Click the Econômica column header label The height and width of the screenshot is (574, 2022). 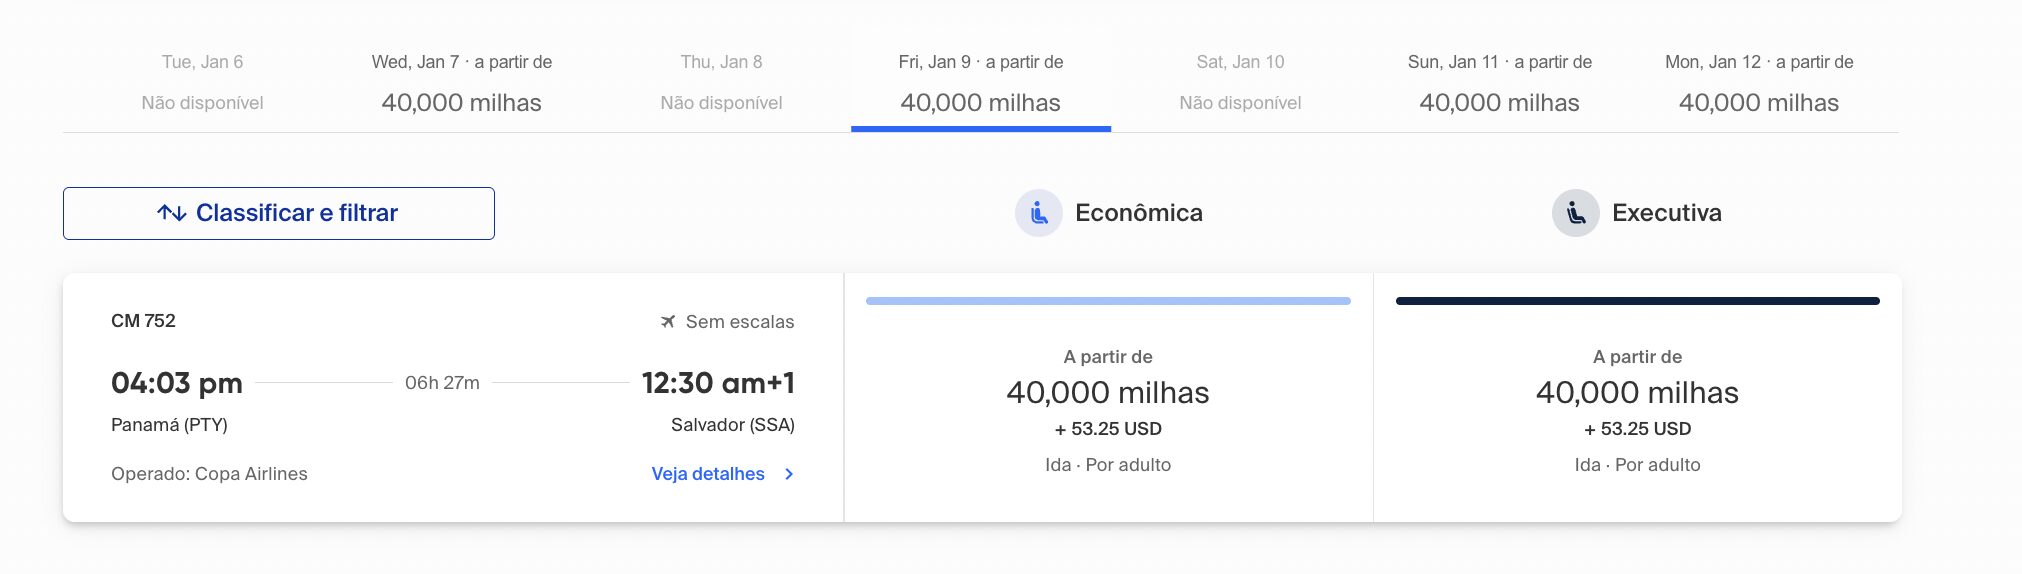[x=1139, y=213]
